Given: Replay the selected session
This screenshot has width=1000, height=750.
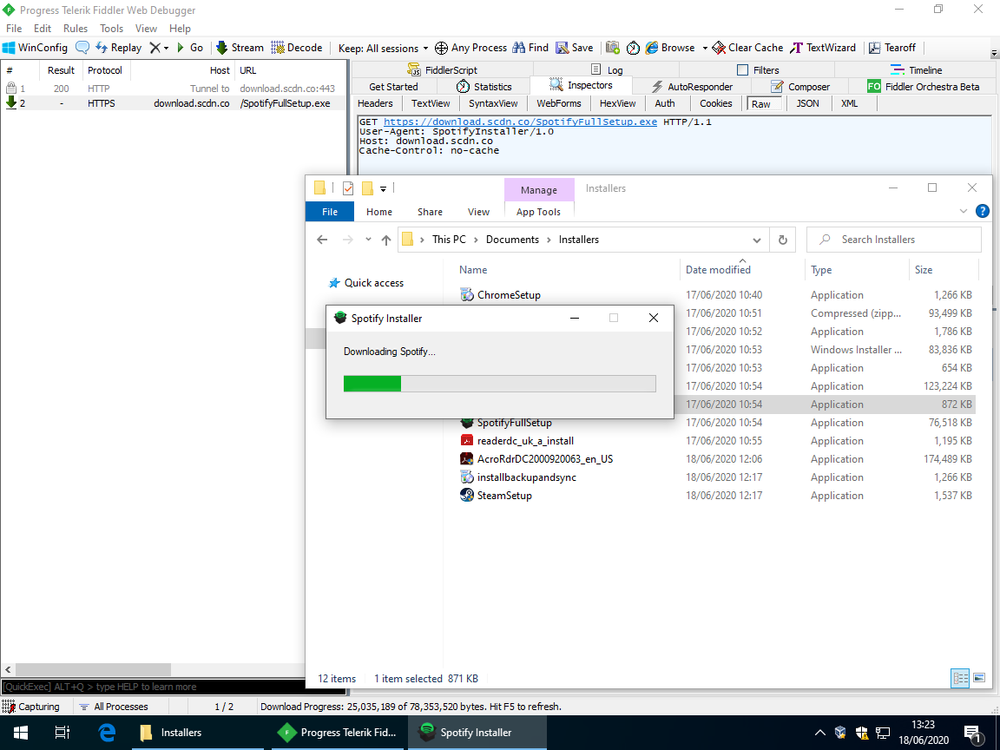Looking at the screenshot, I should pos(119,48).
